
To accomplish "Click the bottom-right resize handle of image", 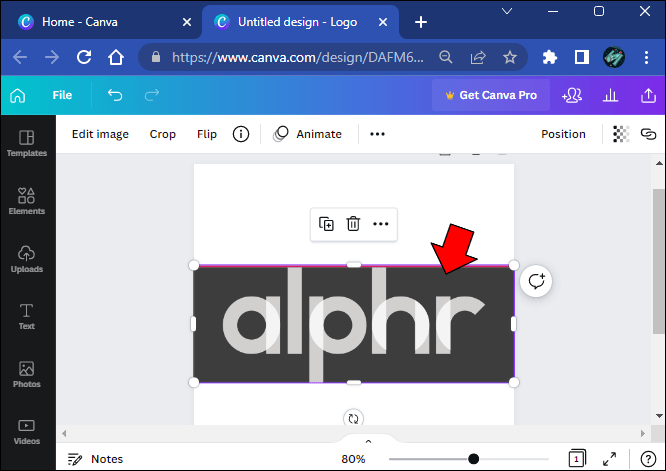I will pyautogui.click(x=514, y=382).
